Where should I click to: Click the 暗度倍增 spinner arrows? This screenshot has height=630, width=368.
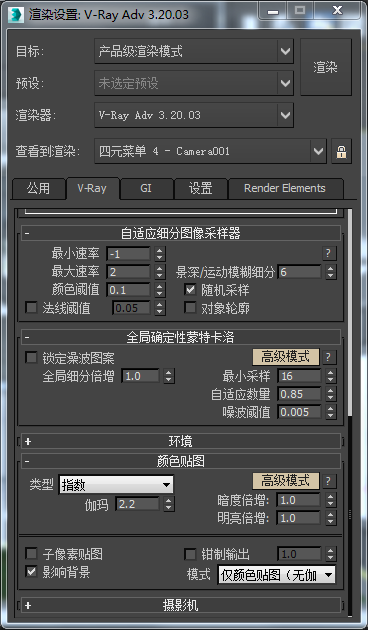[x=331, y=500]
